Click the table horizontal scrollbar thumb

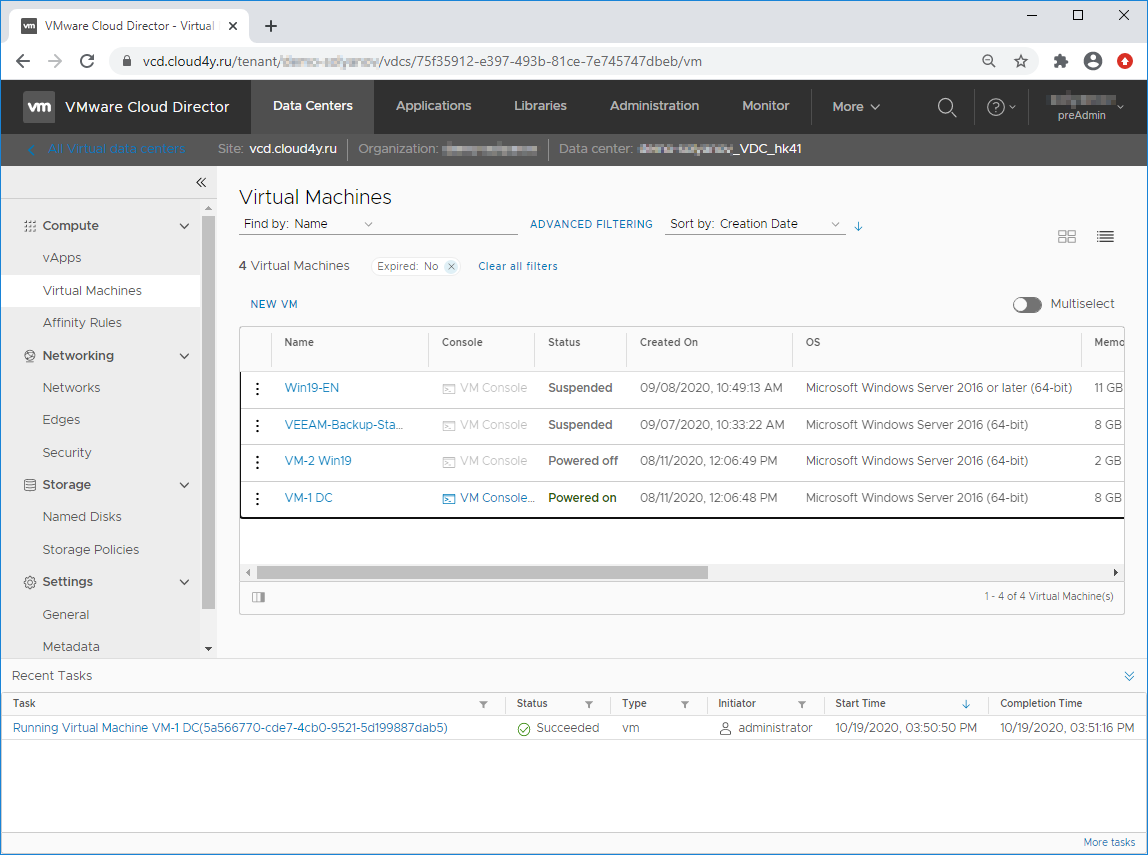(482, 572)
